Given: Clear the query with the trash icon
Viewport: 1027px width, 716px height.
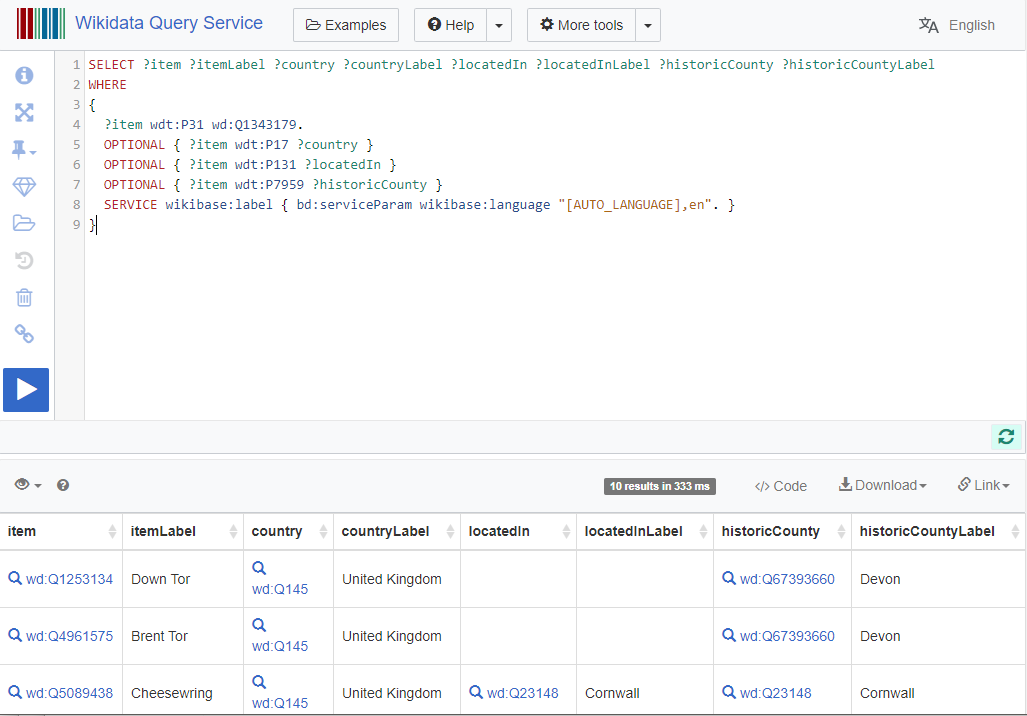Looking at the screenshot, I should (x=24, y=297).
